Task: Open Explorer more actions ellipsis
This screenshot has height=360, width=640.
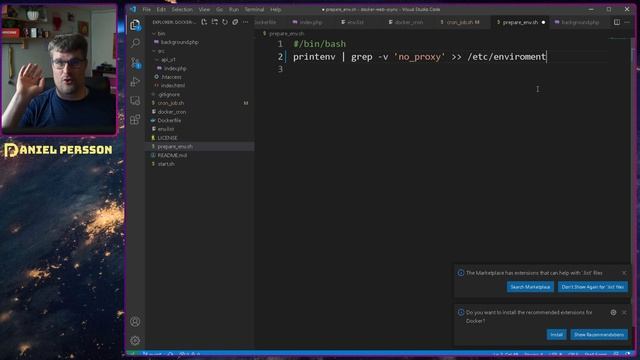Action: click(x=245, y=22)
